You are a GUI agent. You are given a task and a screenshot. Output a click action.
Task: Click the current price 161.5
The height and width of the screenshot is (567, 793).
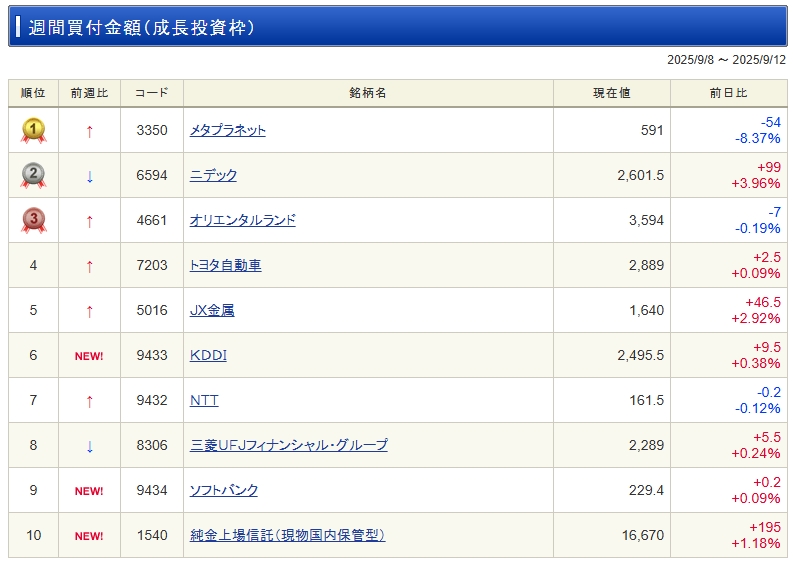(646, 401)
